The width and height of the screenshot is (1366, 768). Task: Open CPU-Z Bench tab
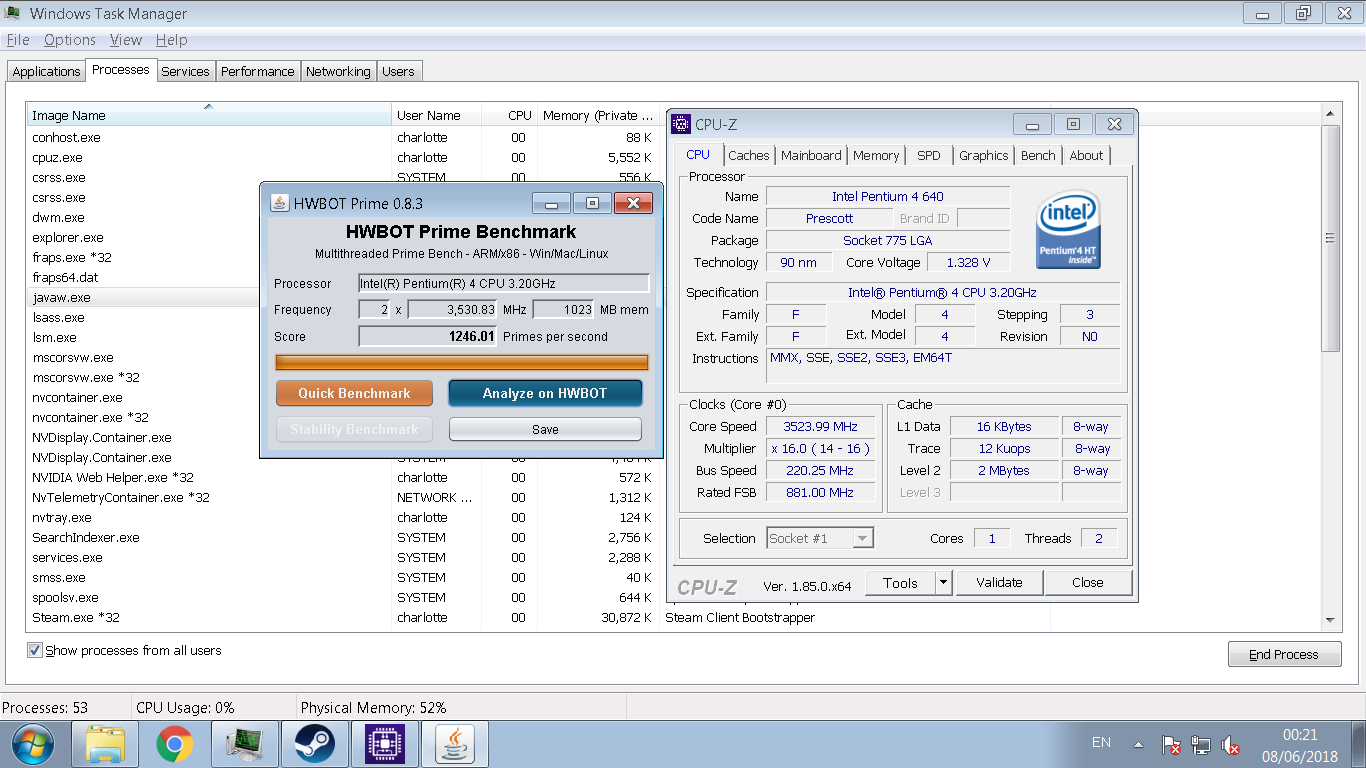click(x=1038, y=155)
